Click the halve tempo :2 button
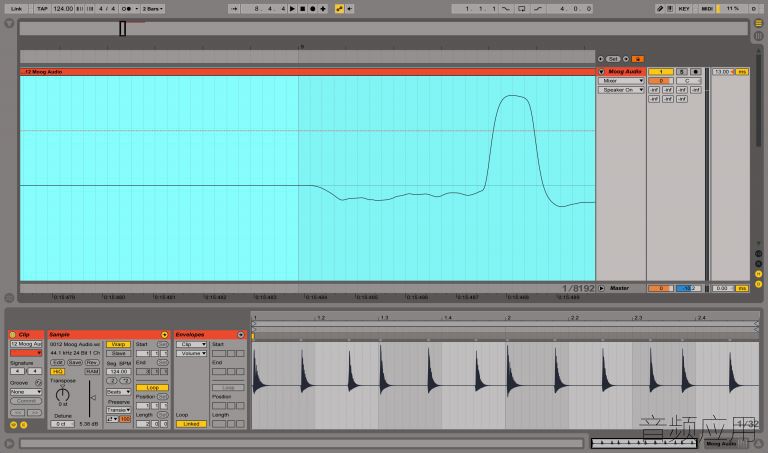The image size is (768, 453). [x=112, y=381]
